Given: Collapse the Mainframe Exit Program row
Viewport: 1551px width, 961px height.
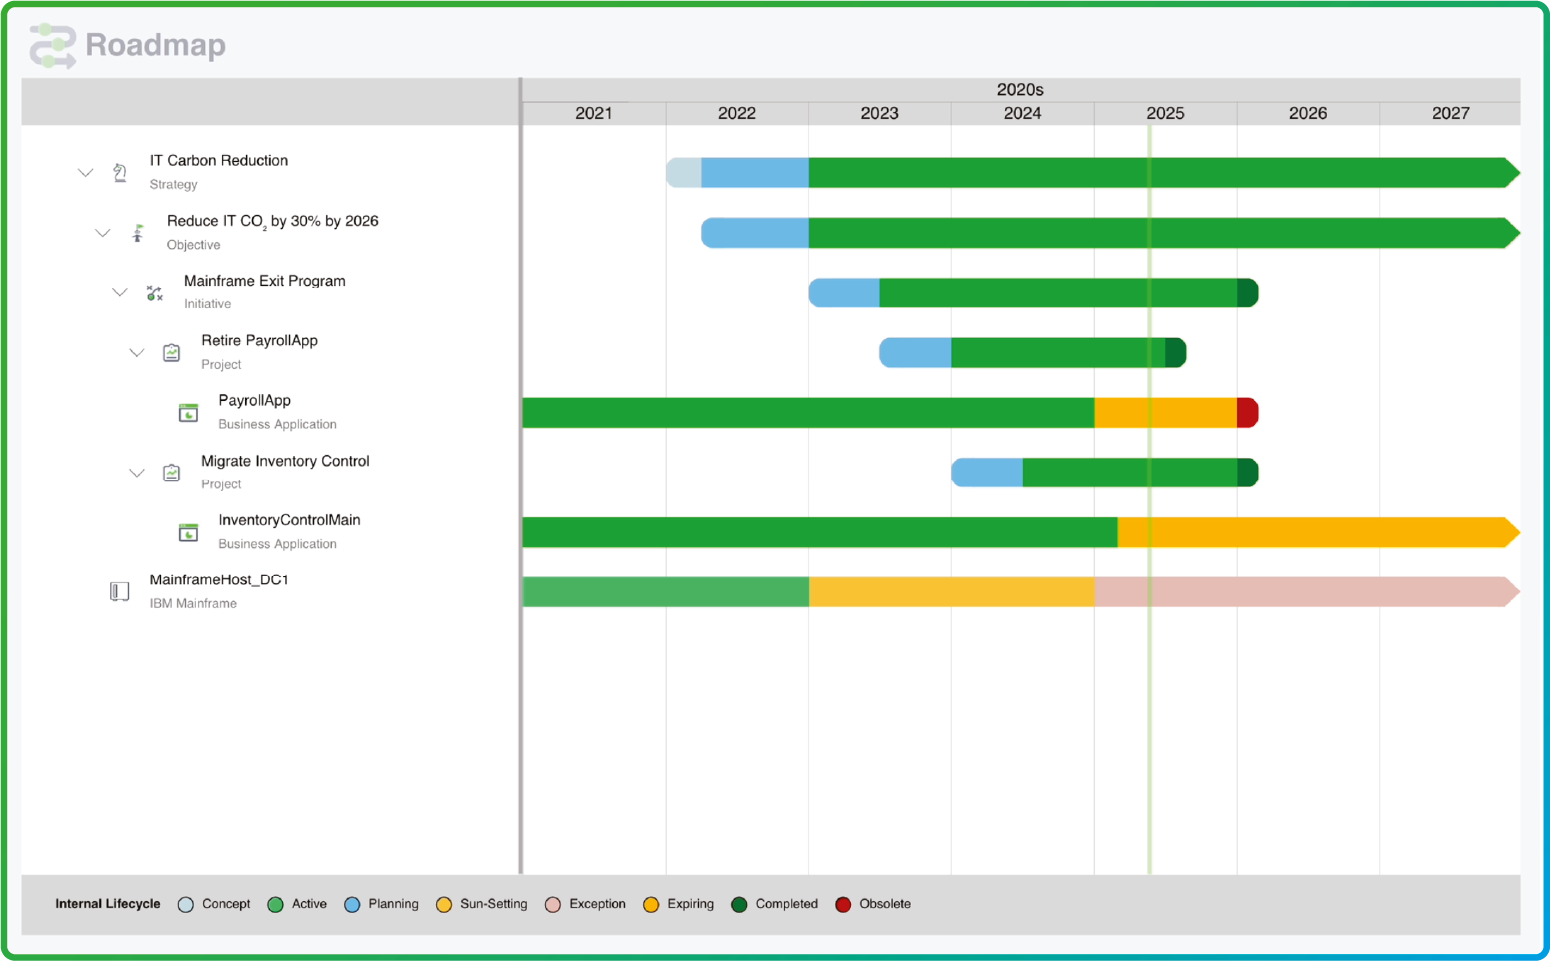Looking at the screenshot, I should click(x=120, y=293).
